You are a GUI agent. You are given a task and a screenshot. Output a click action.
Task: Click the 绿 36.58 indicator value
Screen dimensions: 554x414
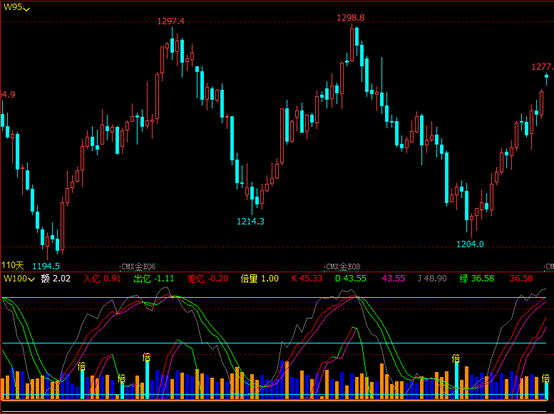click(477, 279)
